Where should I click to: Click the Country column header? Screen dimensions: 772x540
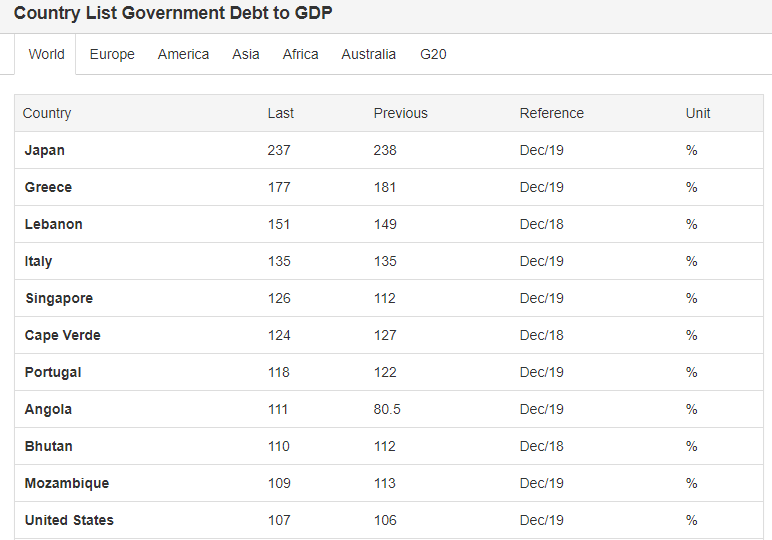(47, 113)
